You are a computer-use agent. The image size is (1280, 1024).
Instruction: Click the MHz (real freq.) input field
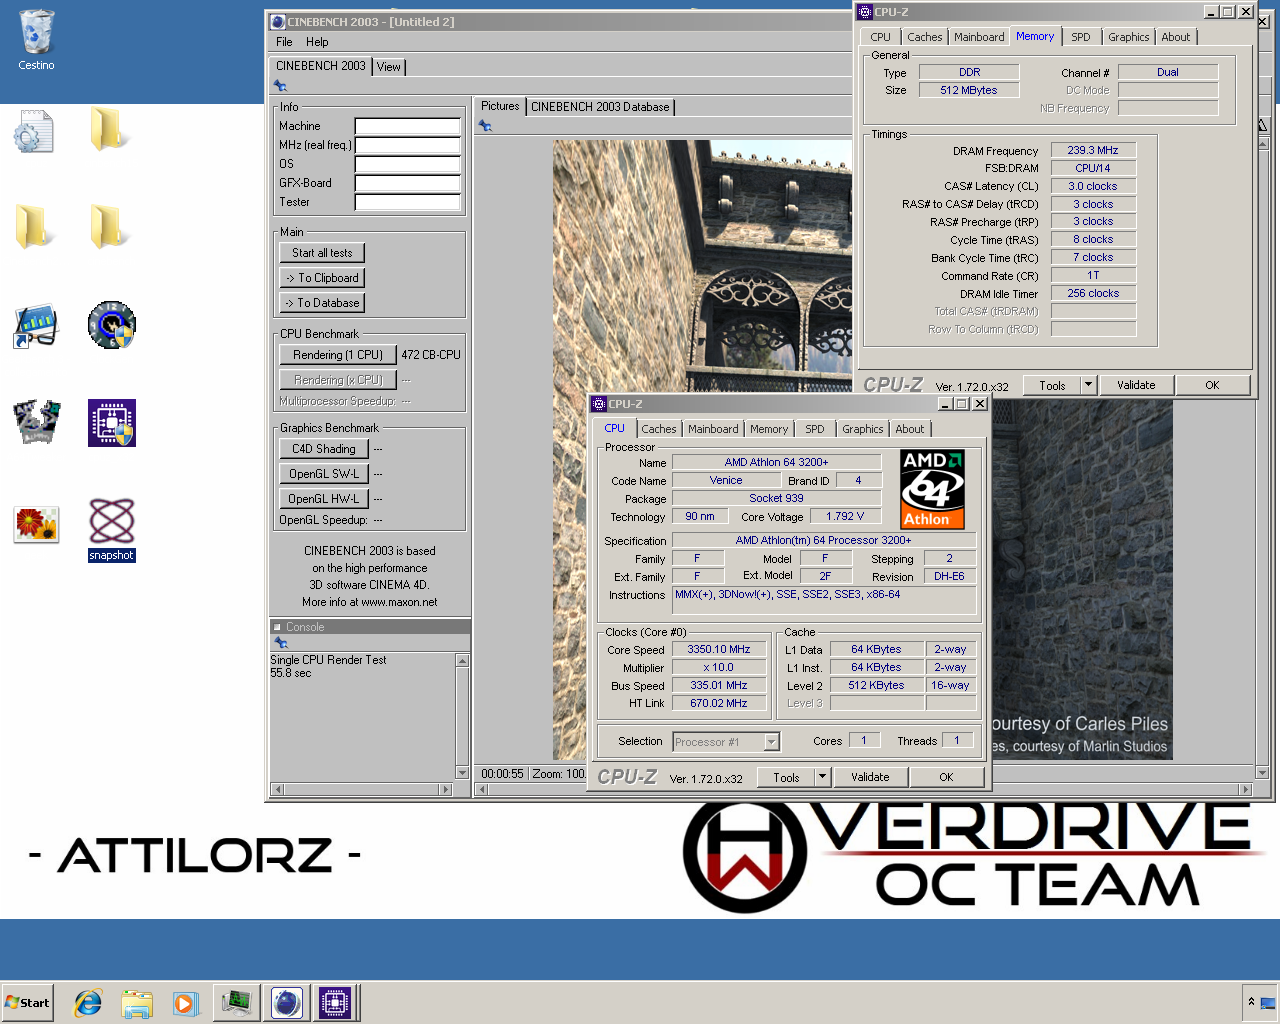tap(407, 145)
